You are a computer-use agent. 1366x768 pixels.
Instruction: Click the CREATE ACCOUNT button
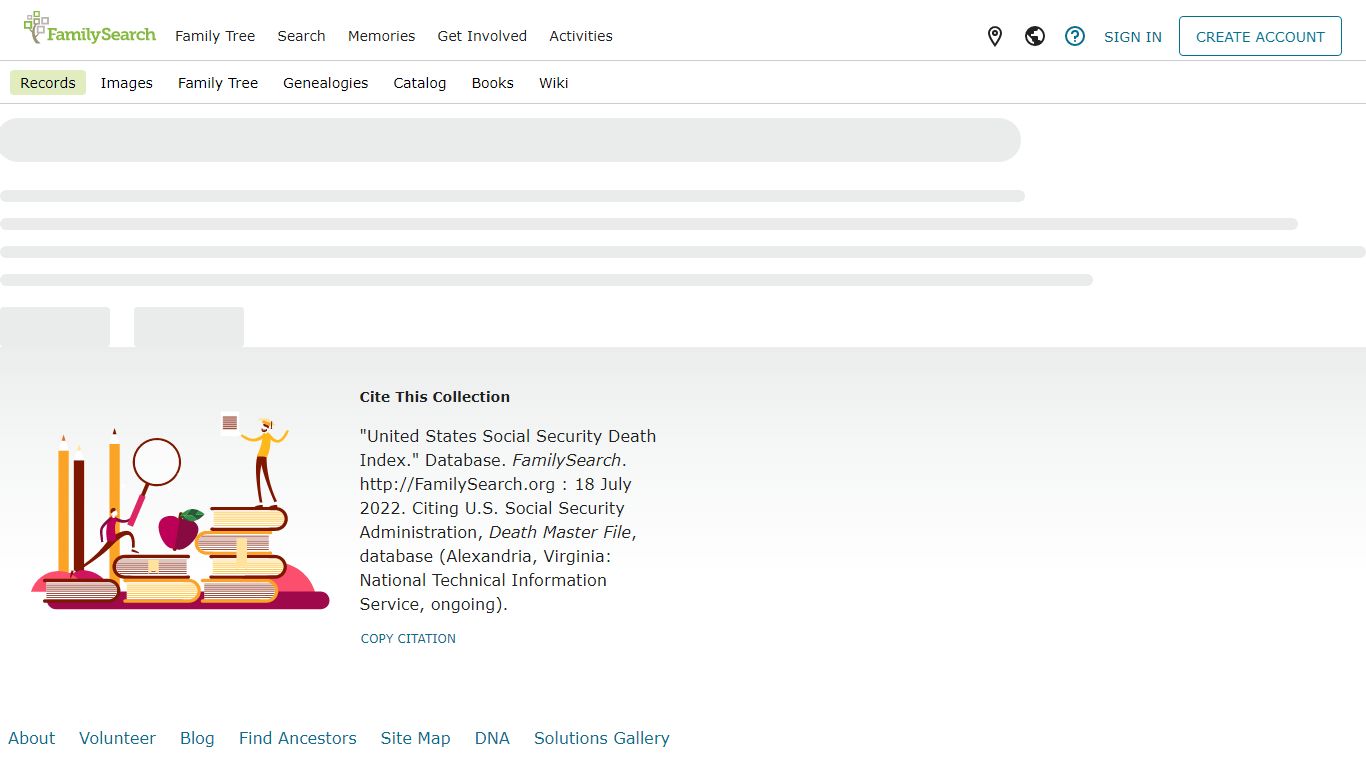coord(1260,36)
